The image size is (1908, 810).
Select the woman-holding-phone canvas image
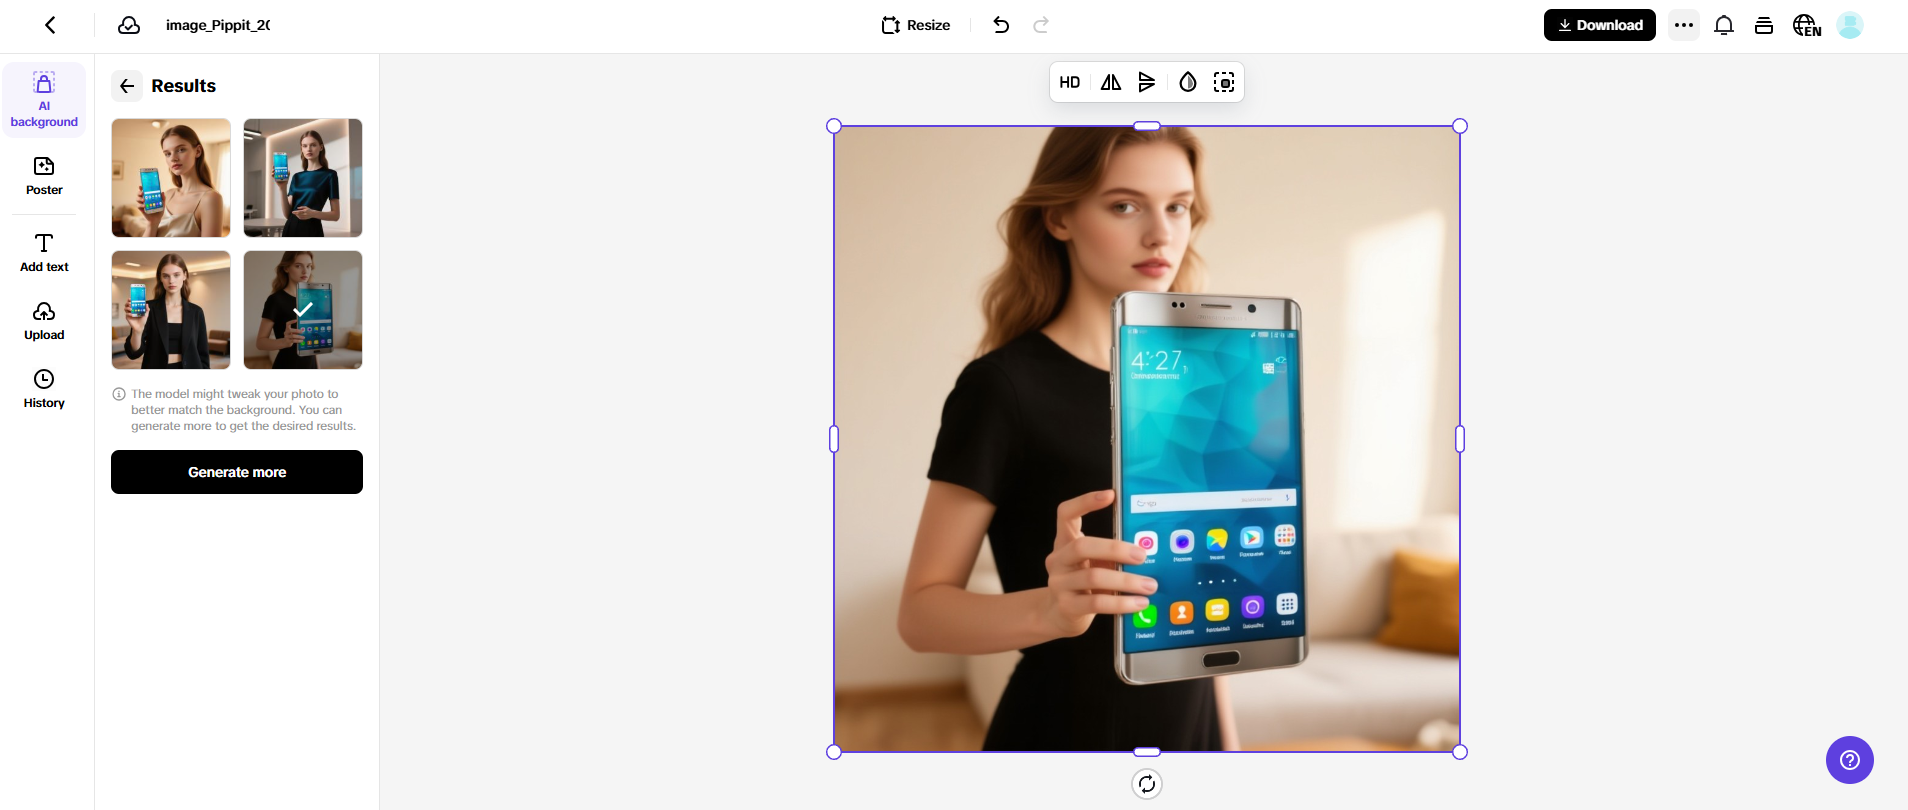pos(1147,439)
